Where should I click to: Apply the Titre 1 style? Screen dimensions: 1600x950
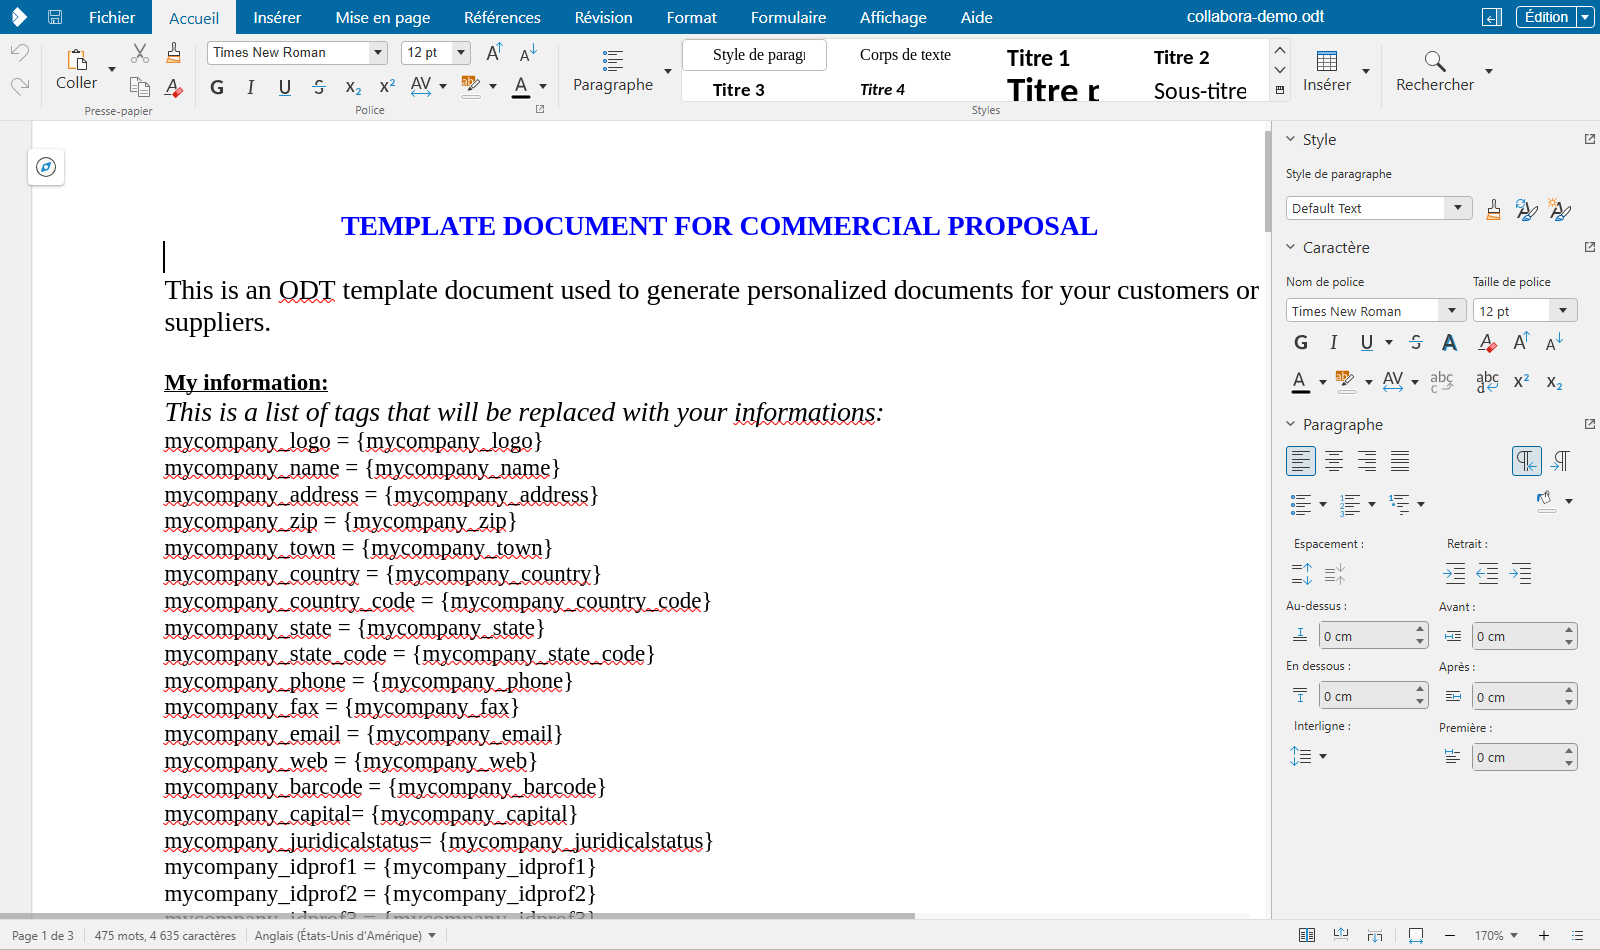[1038, 58]
